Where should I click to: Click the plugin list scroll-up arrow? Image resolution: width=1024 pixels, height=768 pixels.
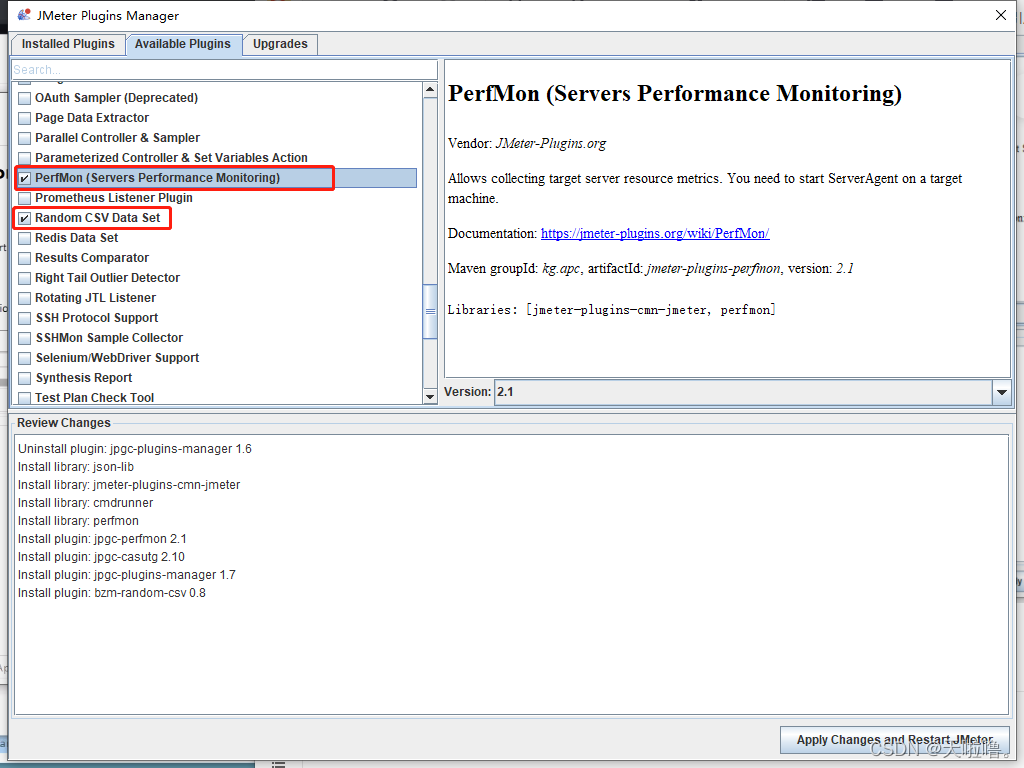pyautogui.click(x=430, y=89)
